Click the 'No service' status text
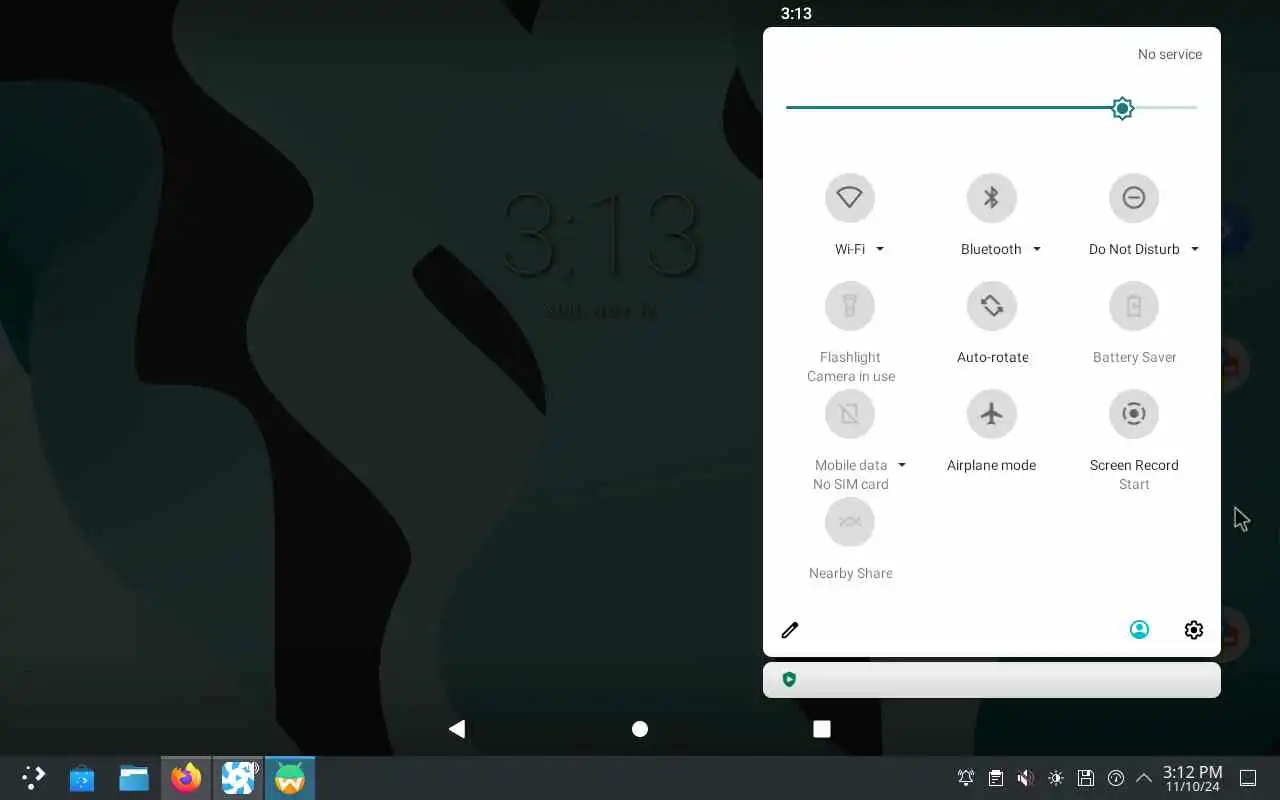 point(1170,54)
